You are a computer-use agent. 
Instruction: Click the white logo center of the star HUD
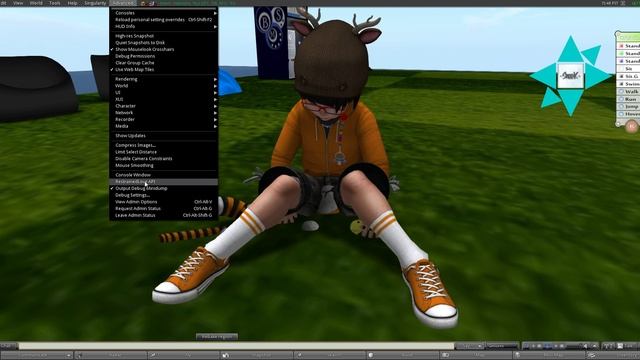click(570, 76)
